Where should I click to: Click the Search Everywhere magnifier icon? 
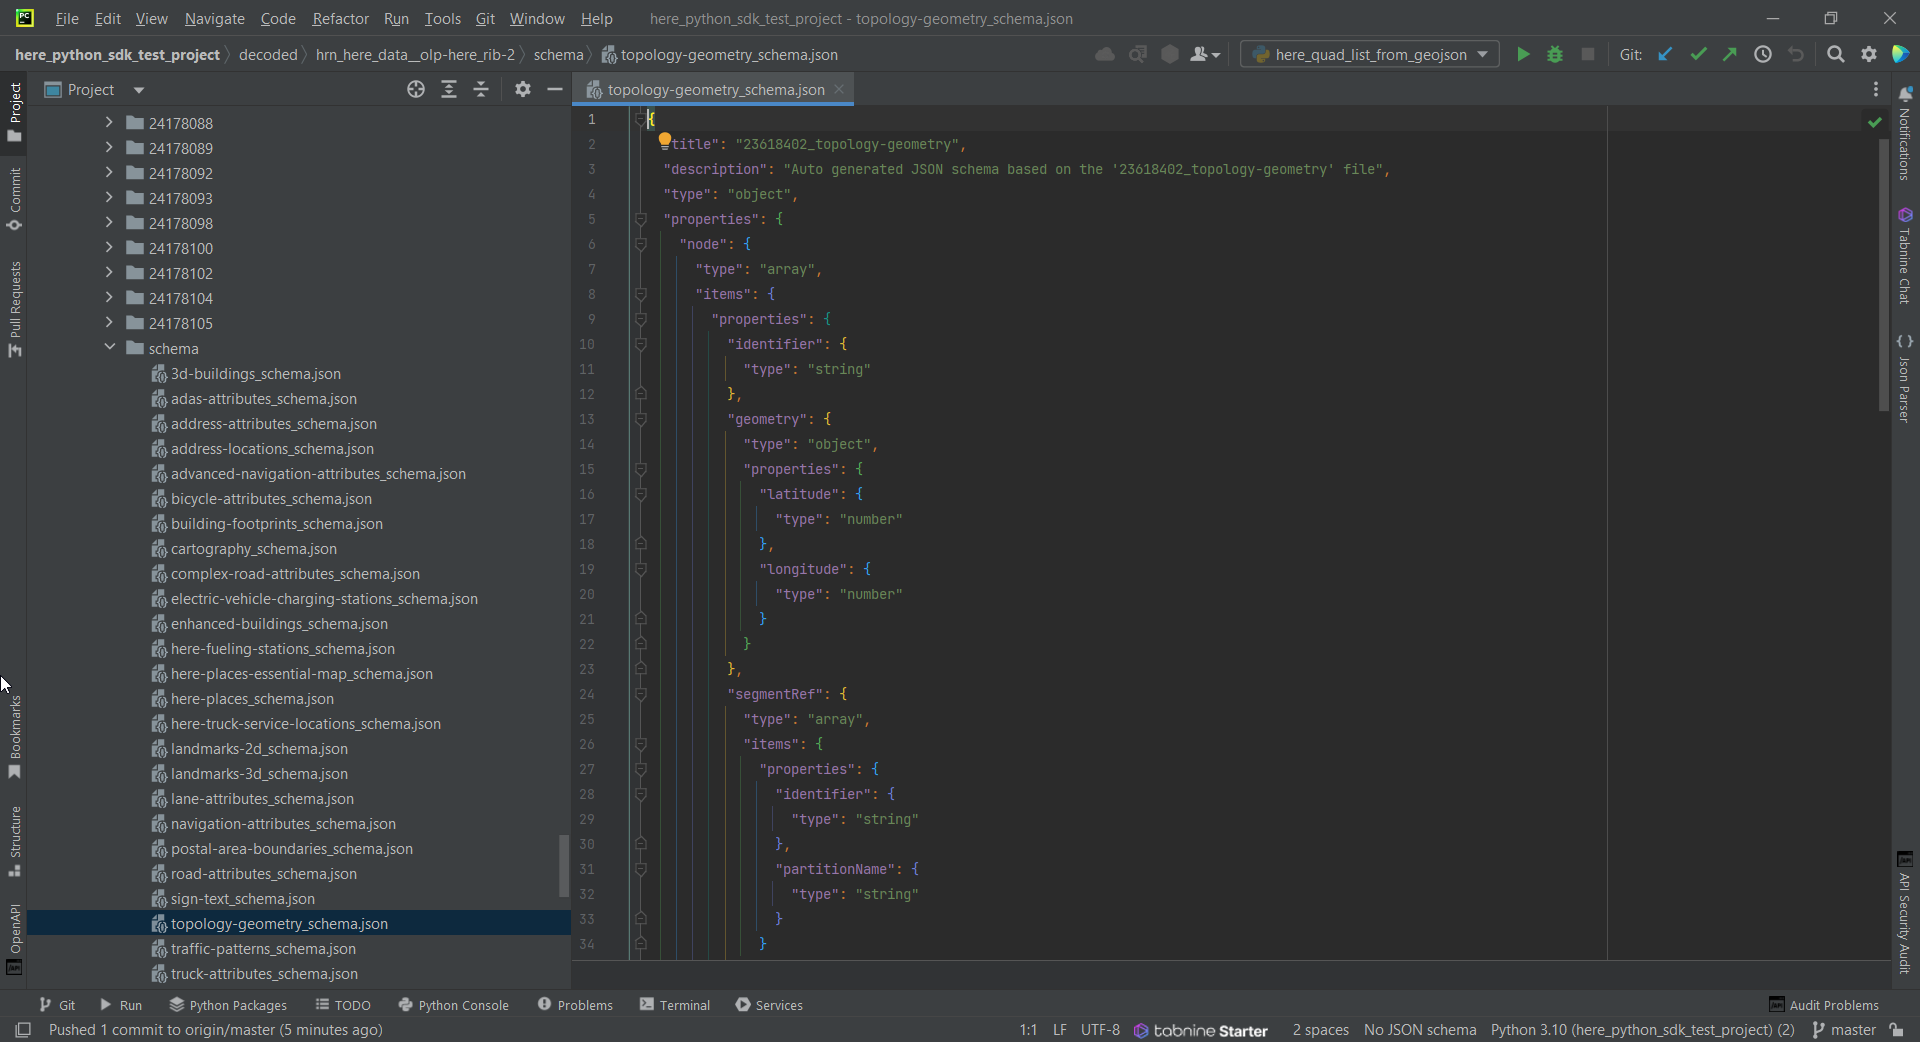tap(1835, 55)
